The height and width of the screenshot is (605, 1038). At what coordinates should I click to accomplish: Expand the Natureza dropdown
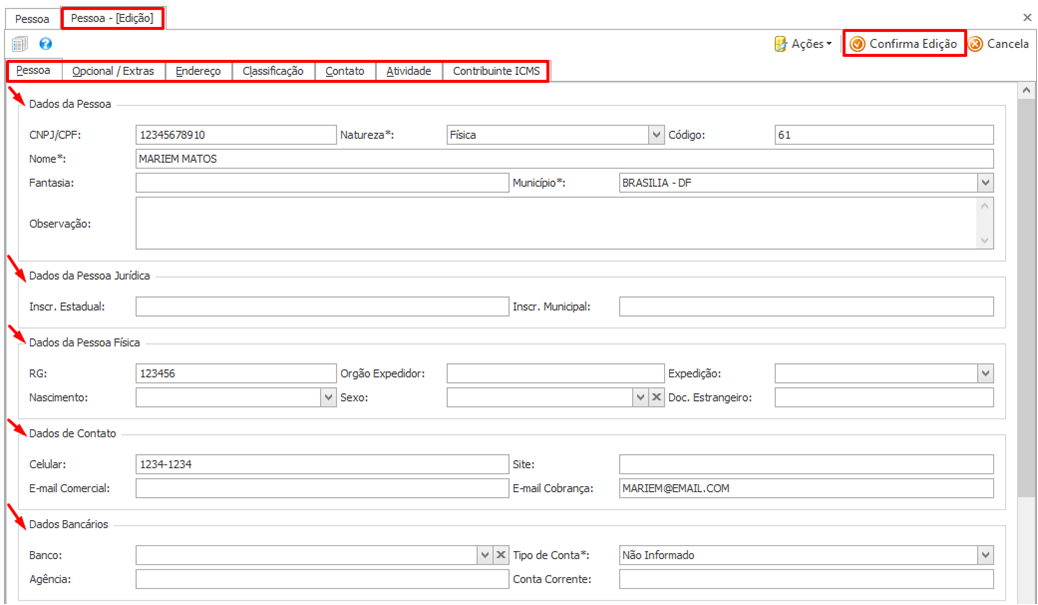[x=656, y=134]
